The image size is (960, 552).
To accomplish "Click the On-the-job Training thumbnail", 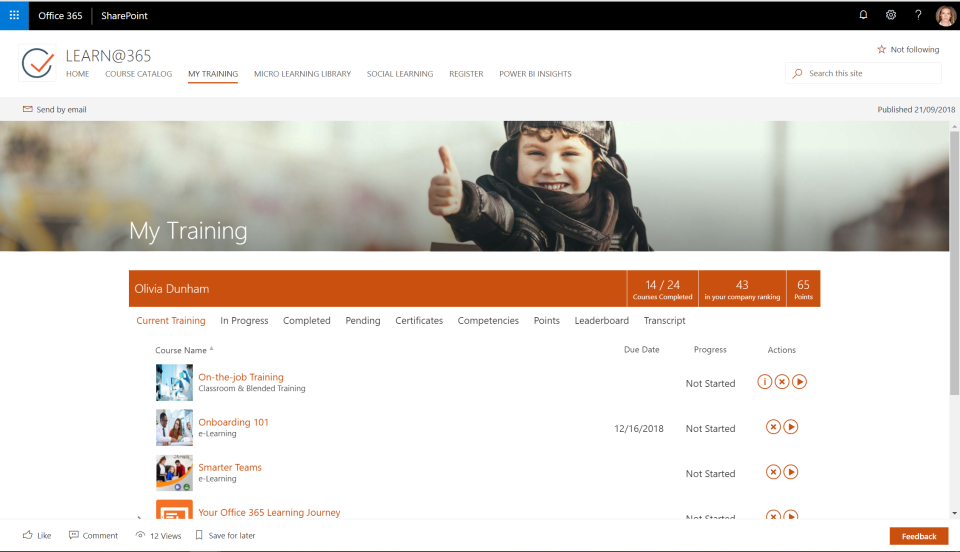I will 174,382.
